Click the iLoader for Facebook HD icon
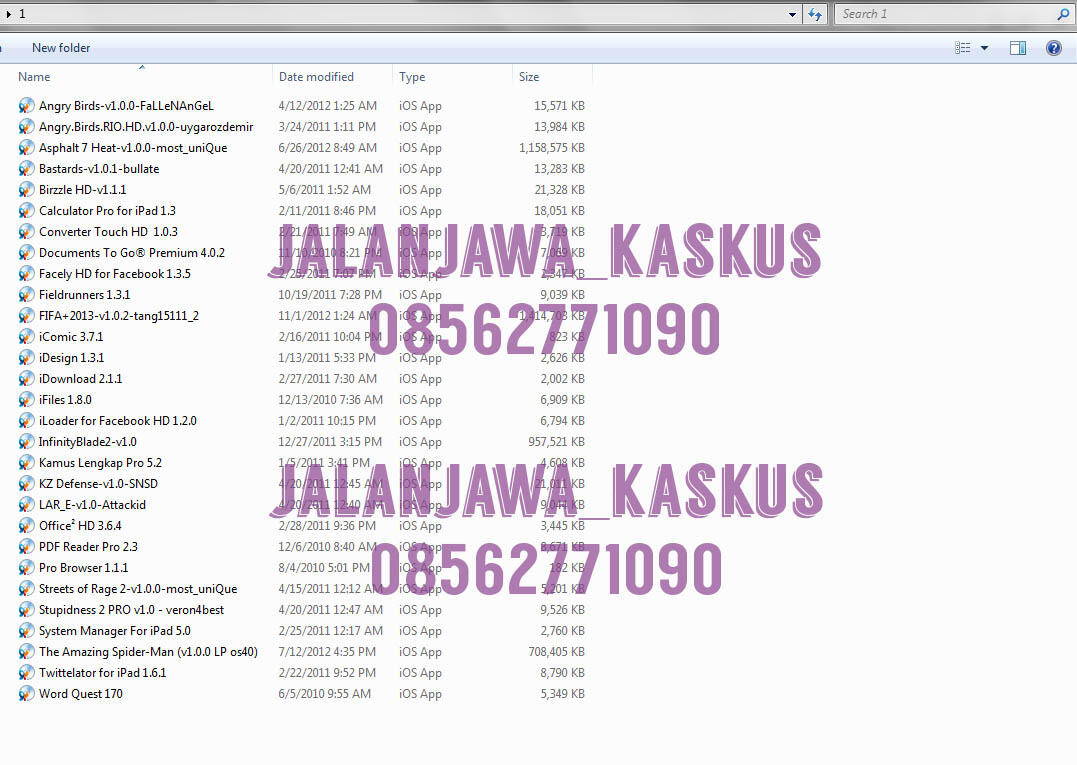1077x765 pixels. 26,421
